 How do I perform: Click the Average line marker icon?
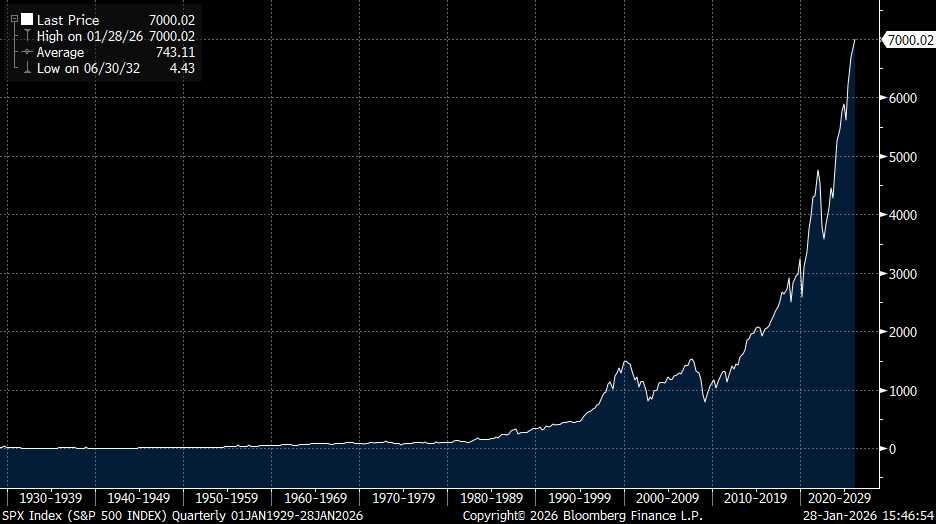(27, 52)
